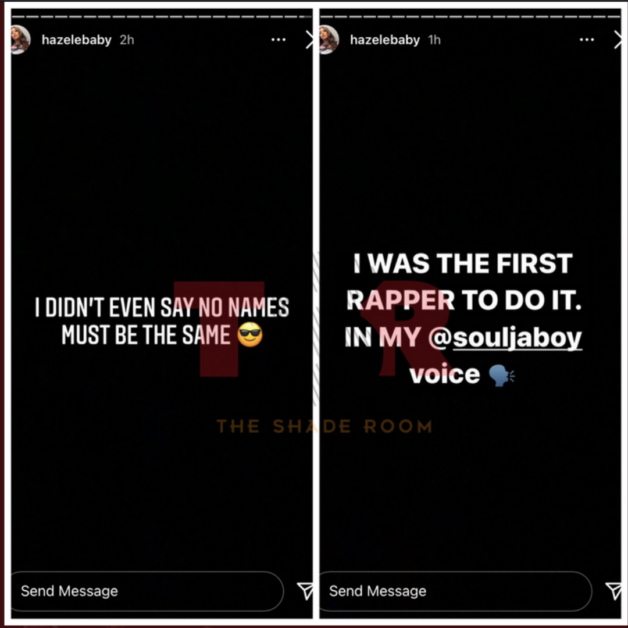Image resolution: width=628 pixels, height=628 pixels.
Task: Focus the Send Message field in left story
Action: (x=147, y=591)
